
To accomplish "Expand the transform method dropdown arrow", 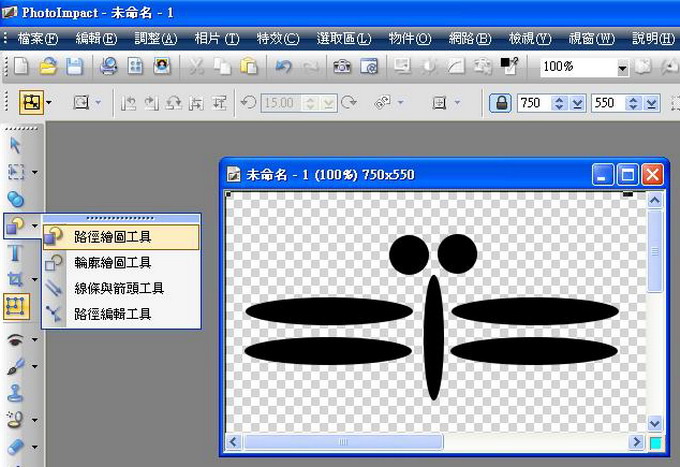I will 49,103.
